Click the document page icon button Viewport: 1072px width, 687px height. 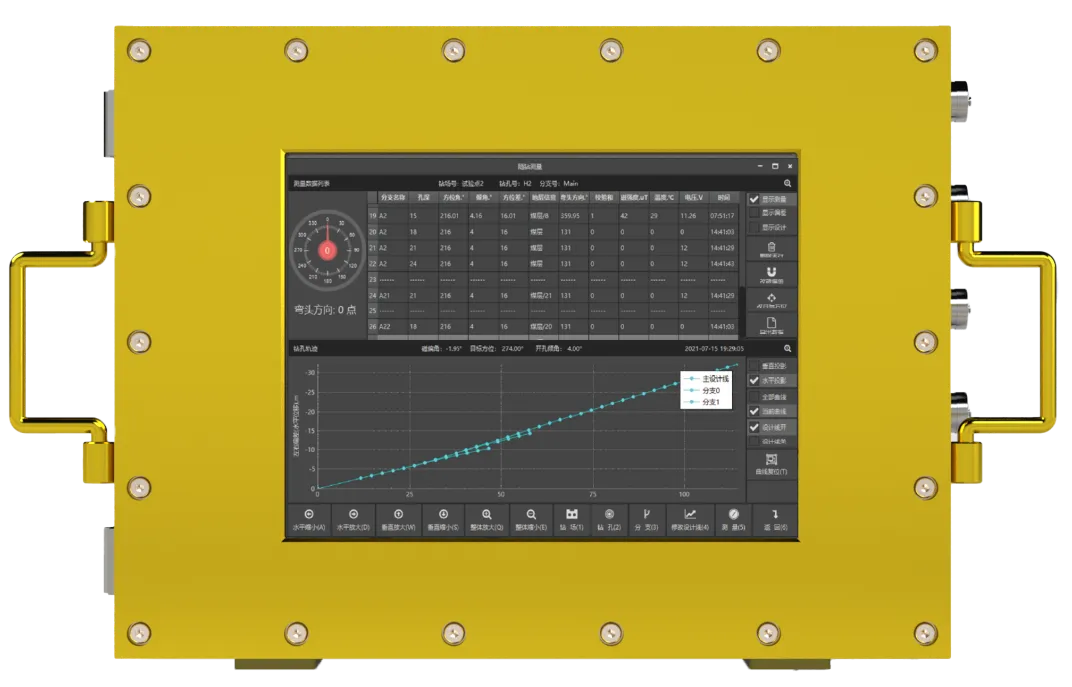[x=771, y=325]
